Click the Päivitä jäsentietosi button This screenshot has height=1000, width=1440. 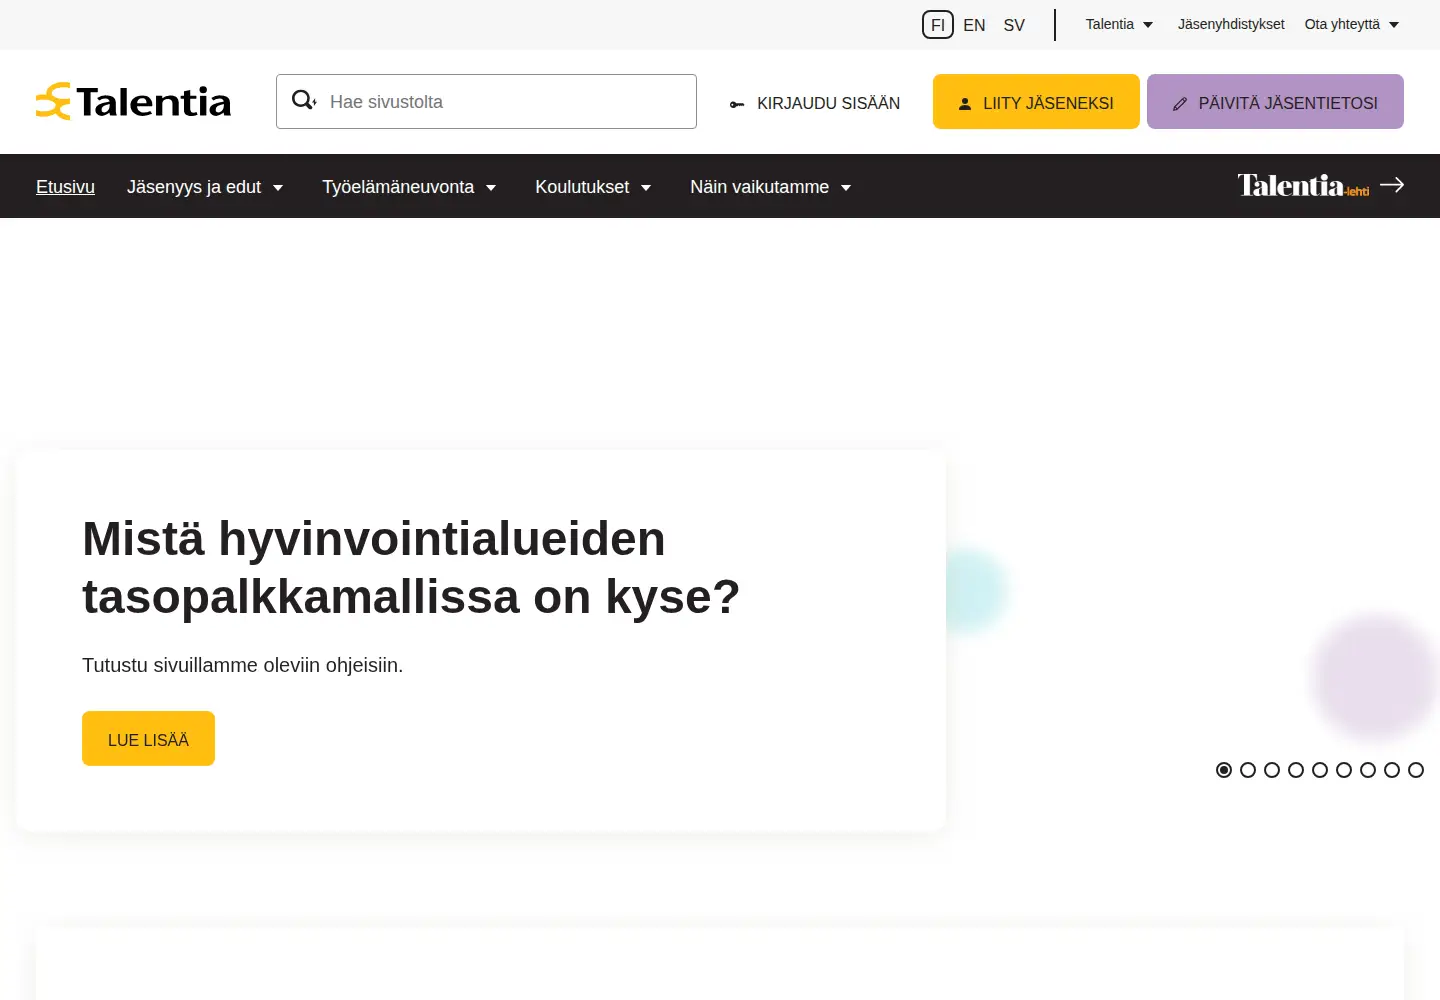tap(1275, 102)
